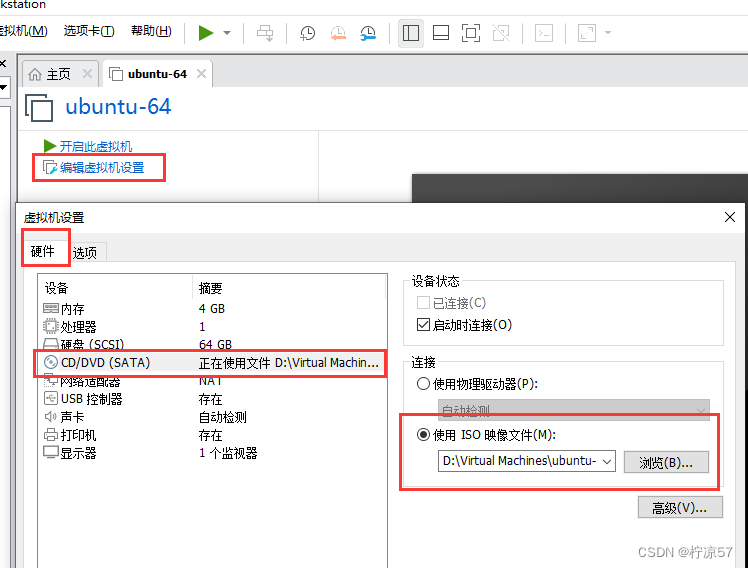Open power options dropdown arrow next to play

pos(227,33)
